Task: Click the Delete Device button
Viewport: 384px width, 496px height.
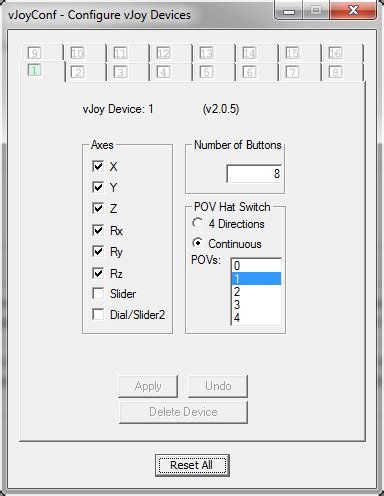Action: click(183, 412)
